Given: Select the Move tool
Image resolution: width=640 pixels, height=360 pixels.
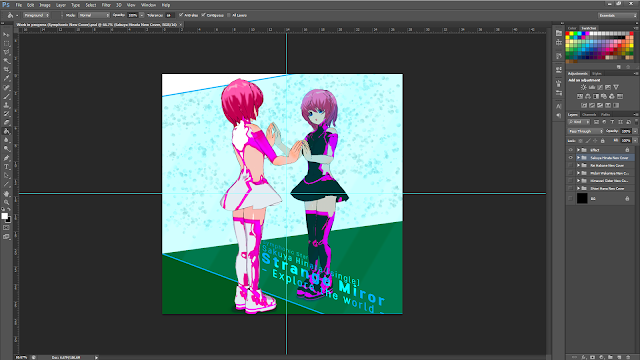Looking at the screenshot, I should click(7, 34).
